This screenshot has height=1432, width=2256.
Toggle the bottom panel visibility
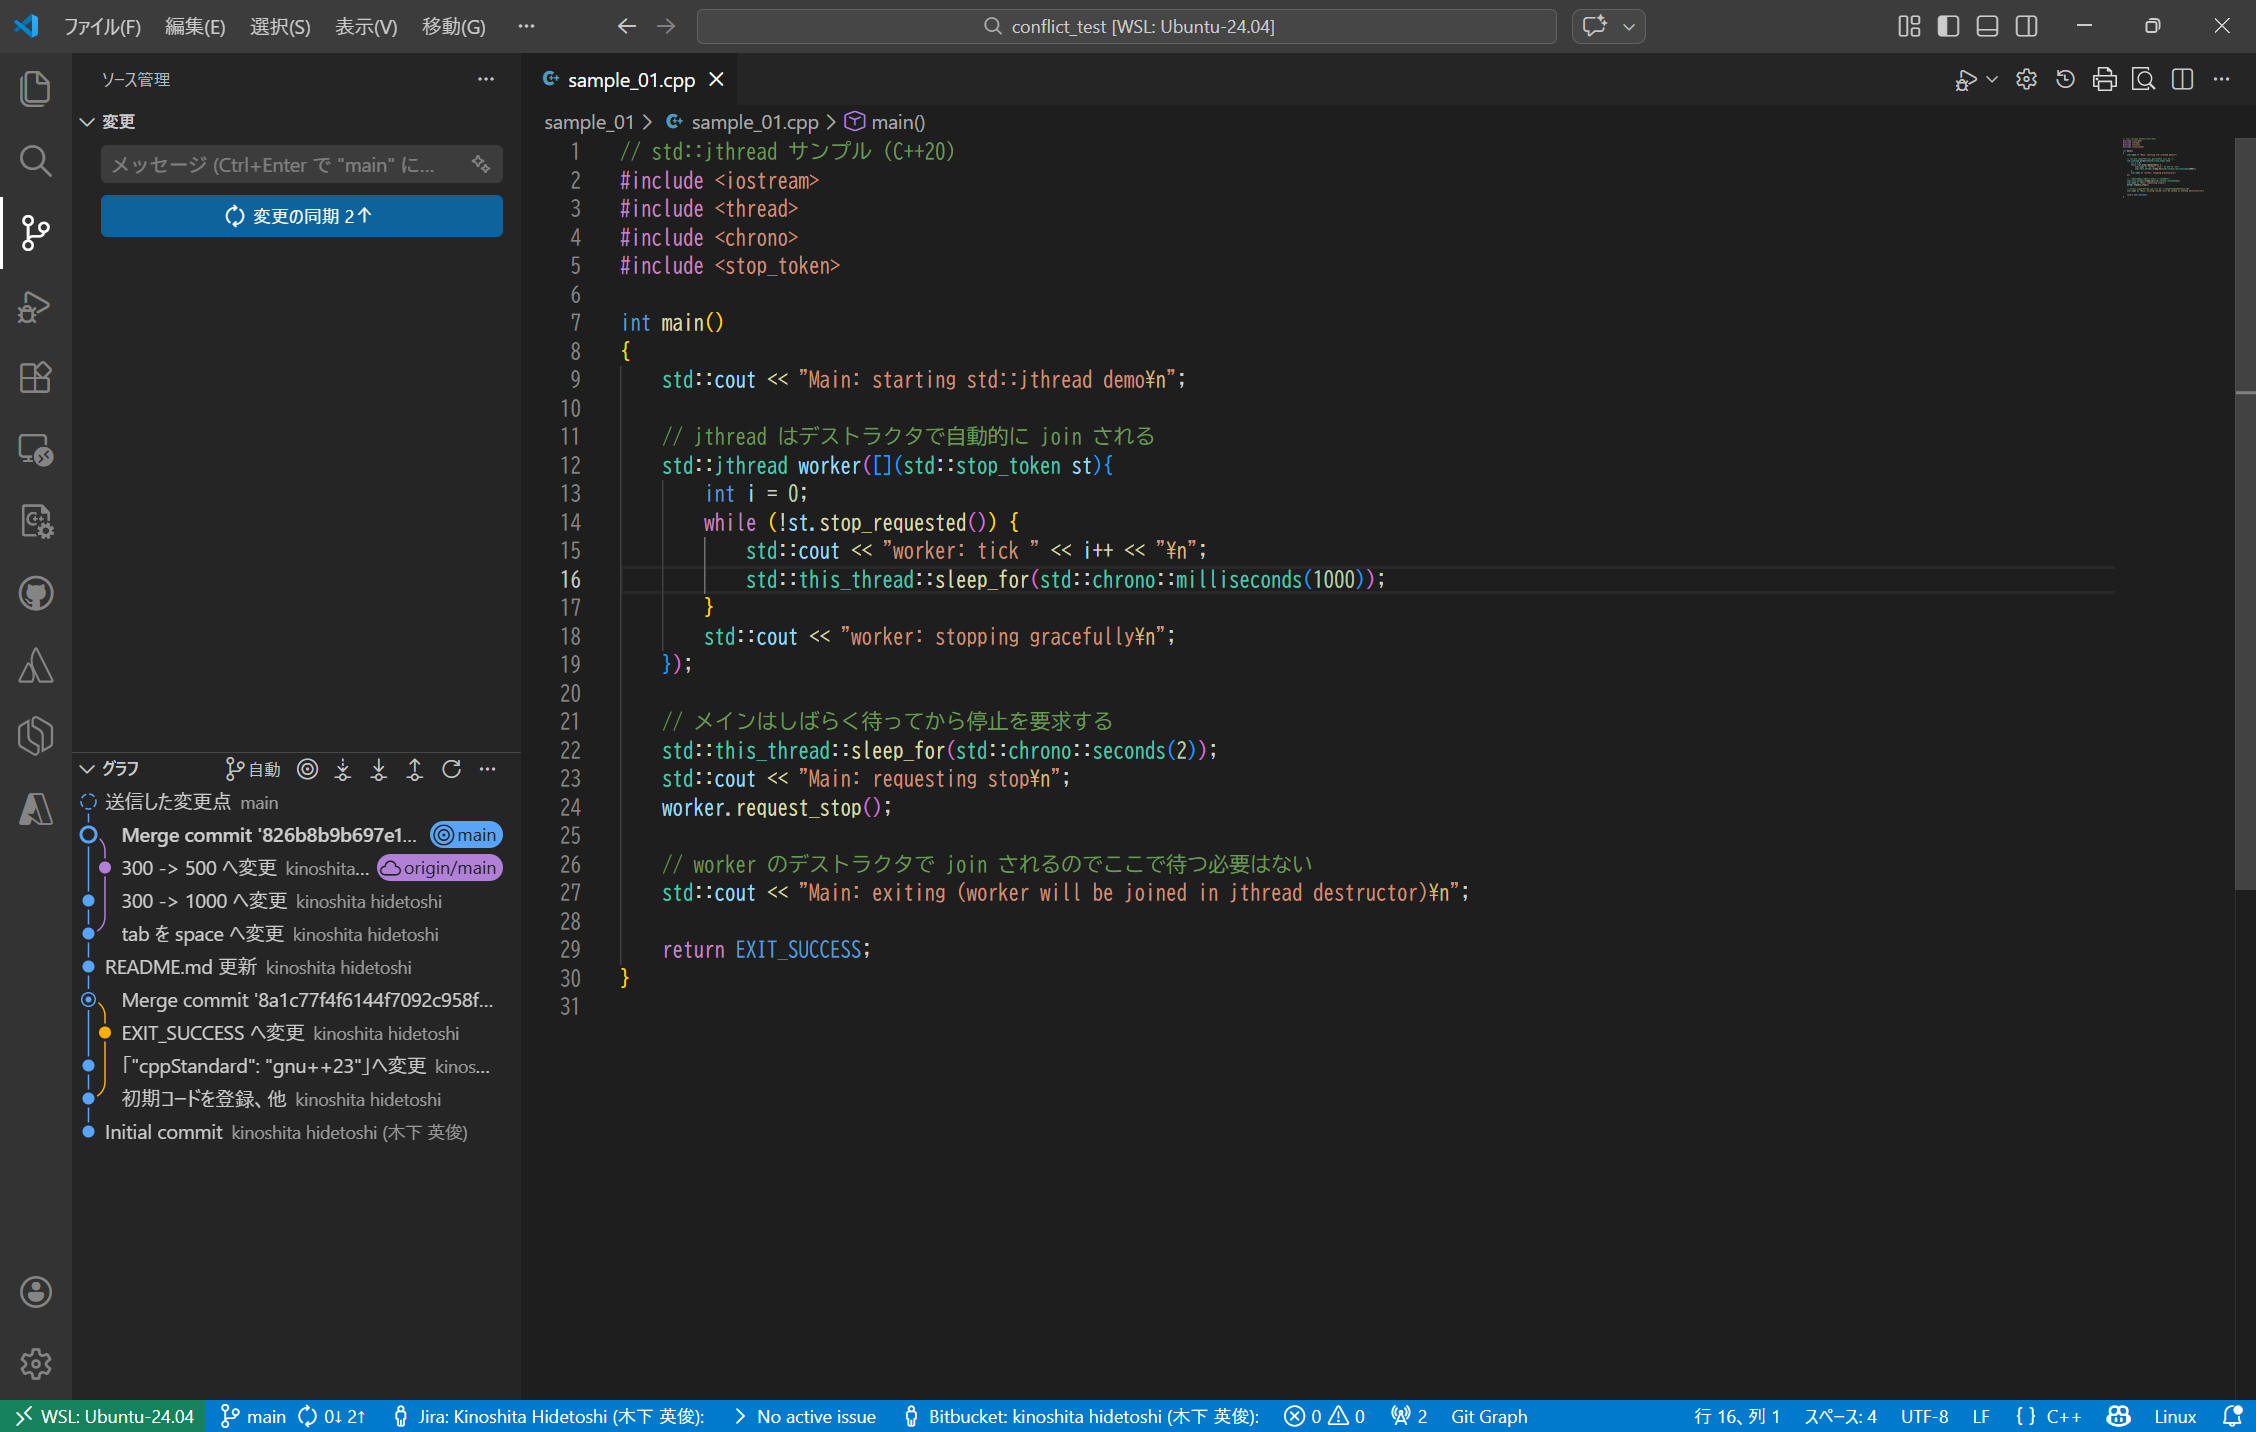[x=1987, y=26]
